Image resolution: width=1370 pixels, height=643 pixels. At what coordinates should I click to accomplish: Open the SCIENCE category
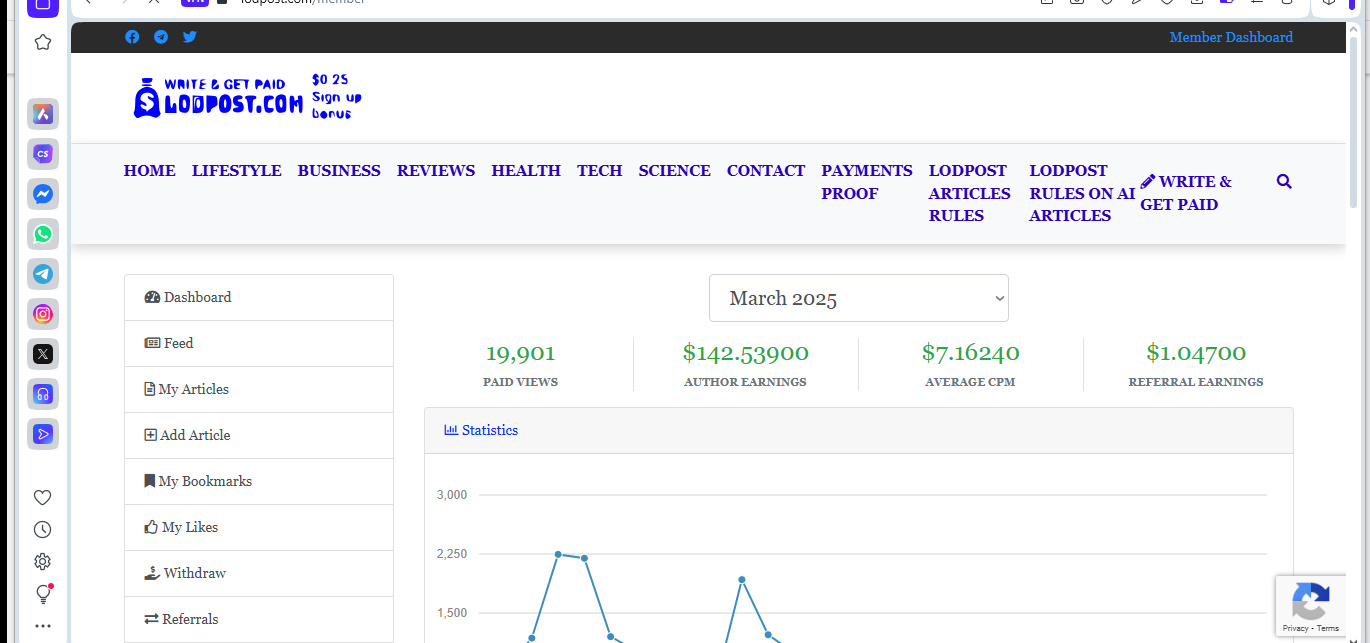(675, 171)
